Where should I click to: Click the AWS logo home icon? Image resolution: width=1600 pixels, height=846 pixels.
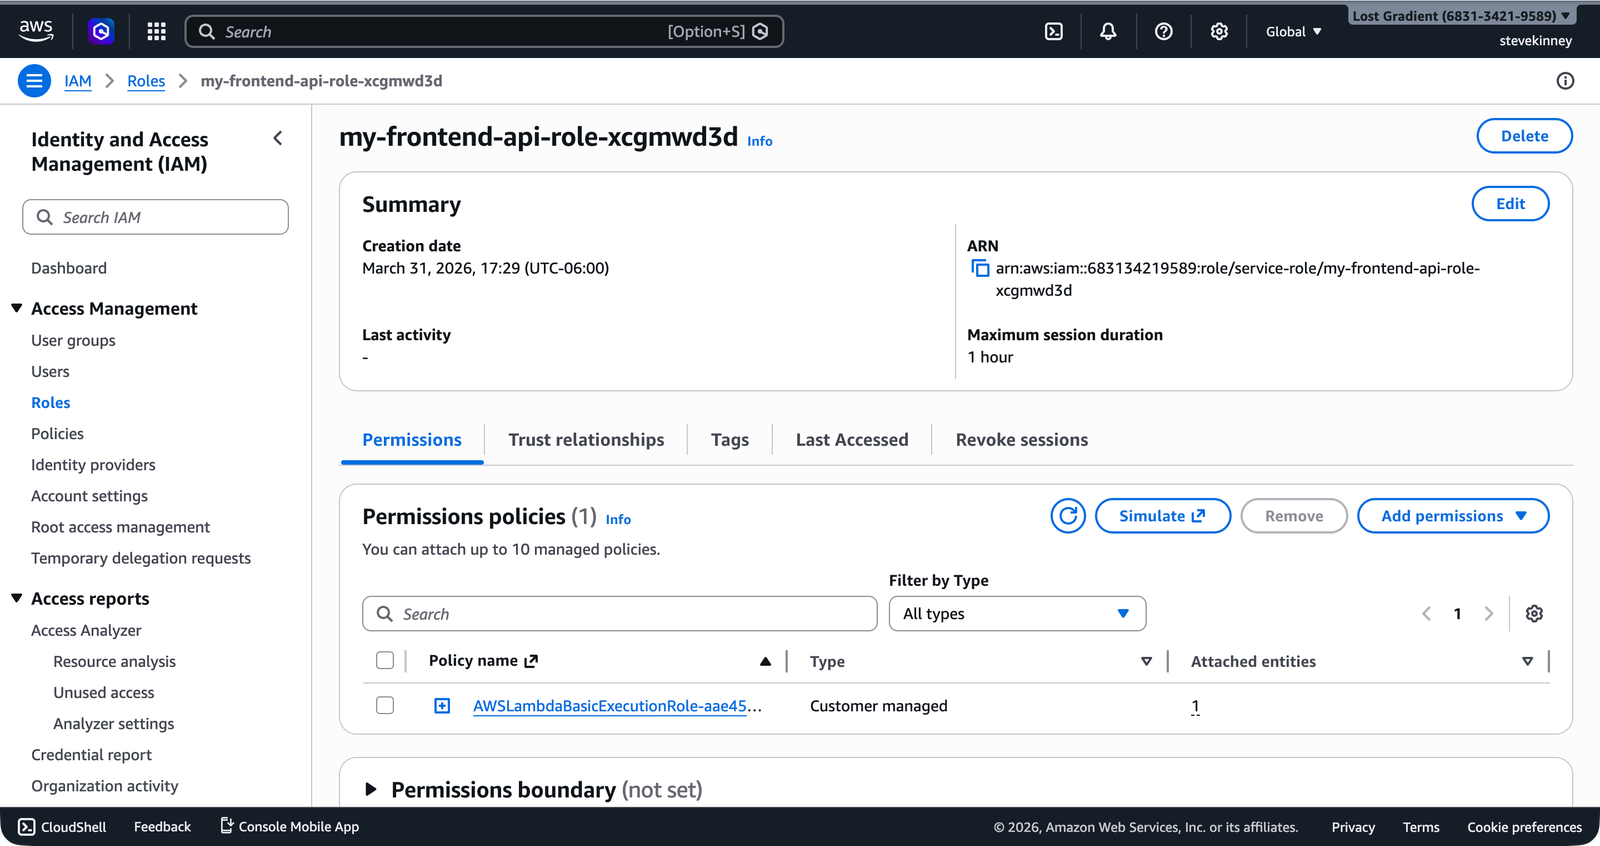(36, 31)
